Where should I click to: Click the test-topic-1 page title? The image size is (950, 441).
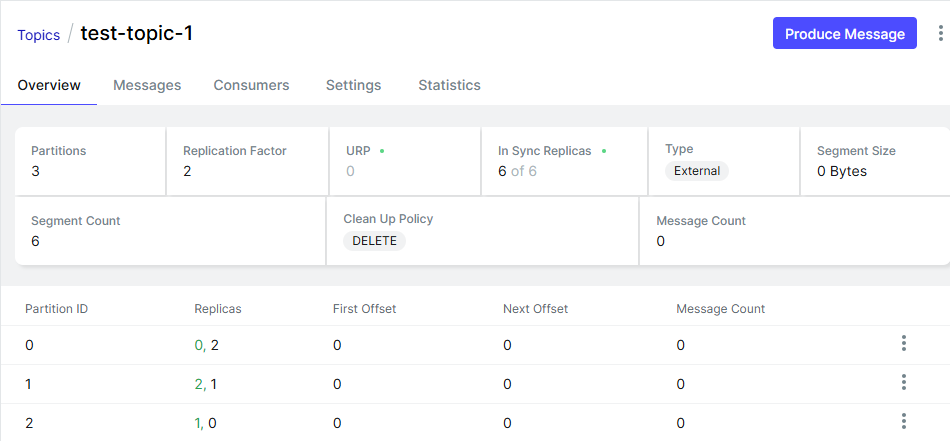pos(136,33)
